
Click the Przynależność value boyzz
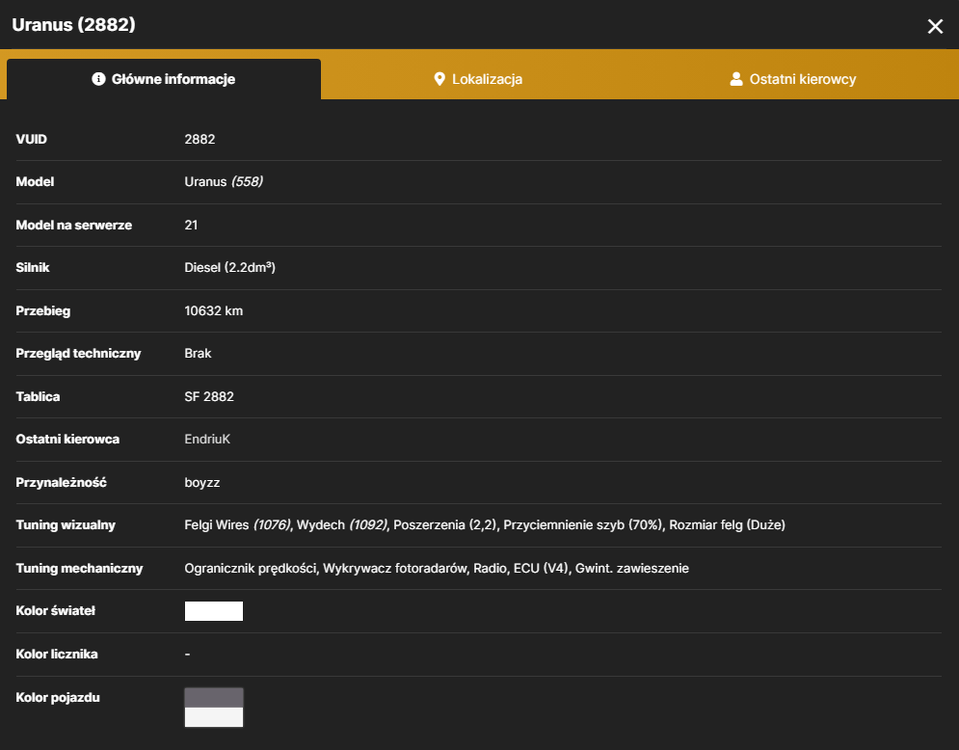pyautogui.click(x=202, y=483)
